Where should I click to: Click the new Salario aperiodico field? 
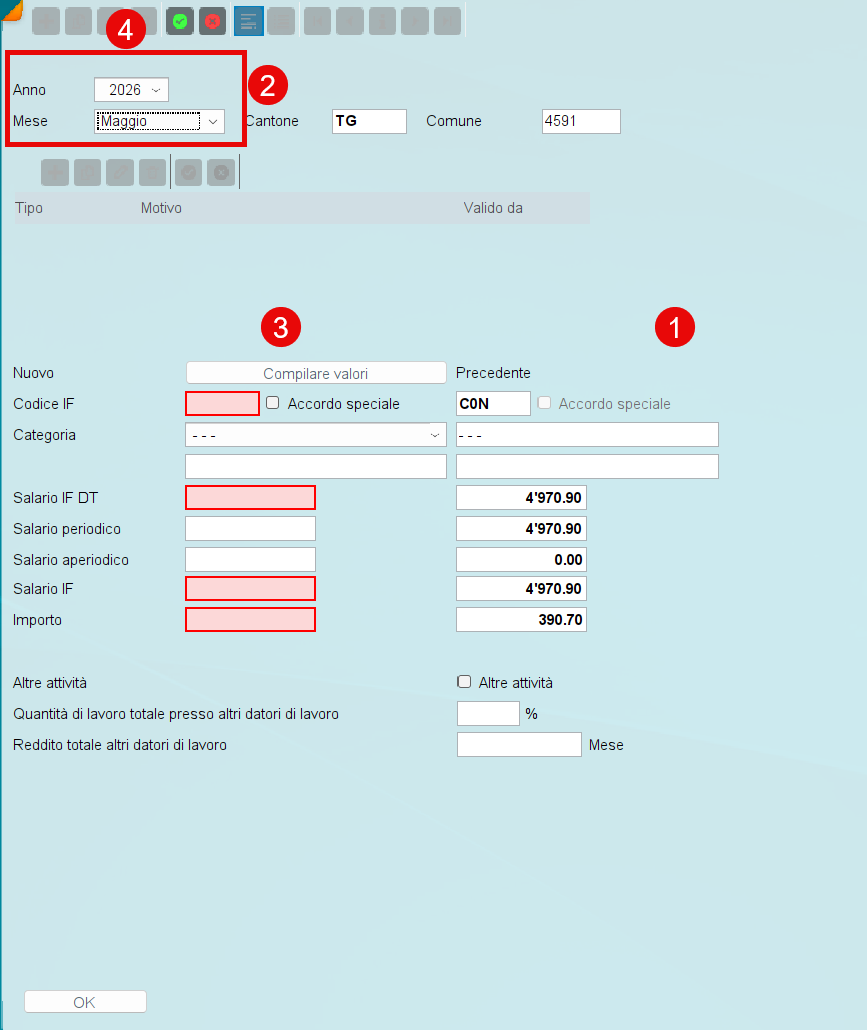click(250, 560)
